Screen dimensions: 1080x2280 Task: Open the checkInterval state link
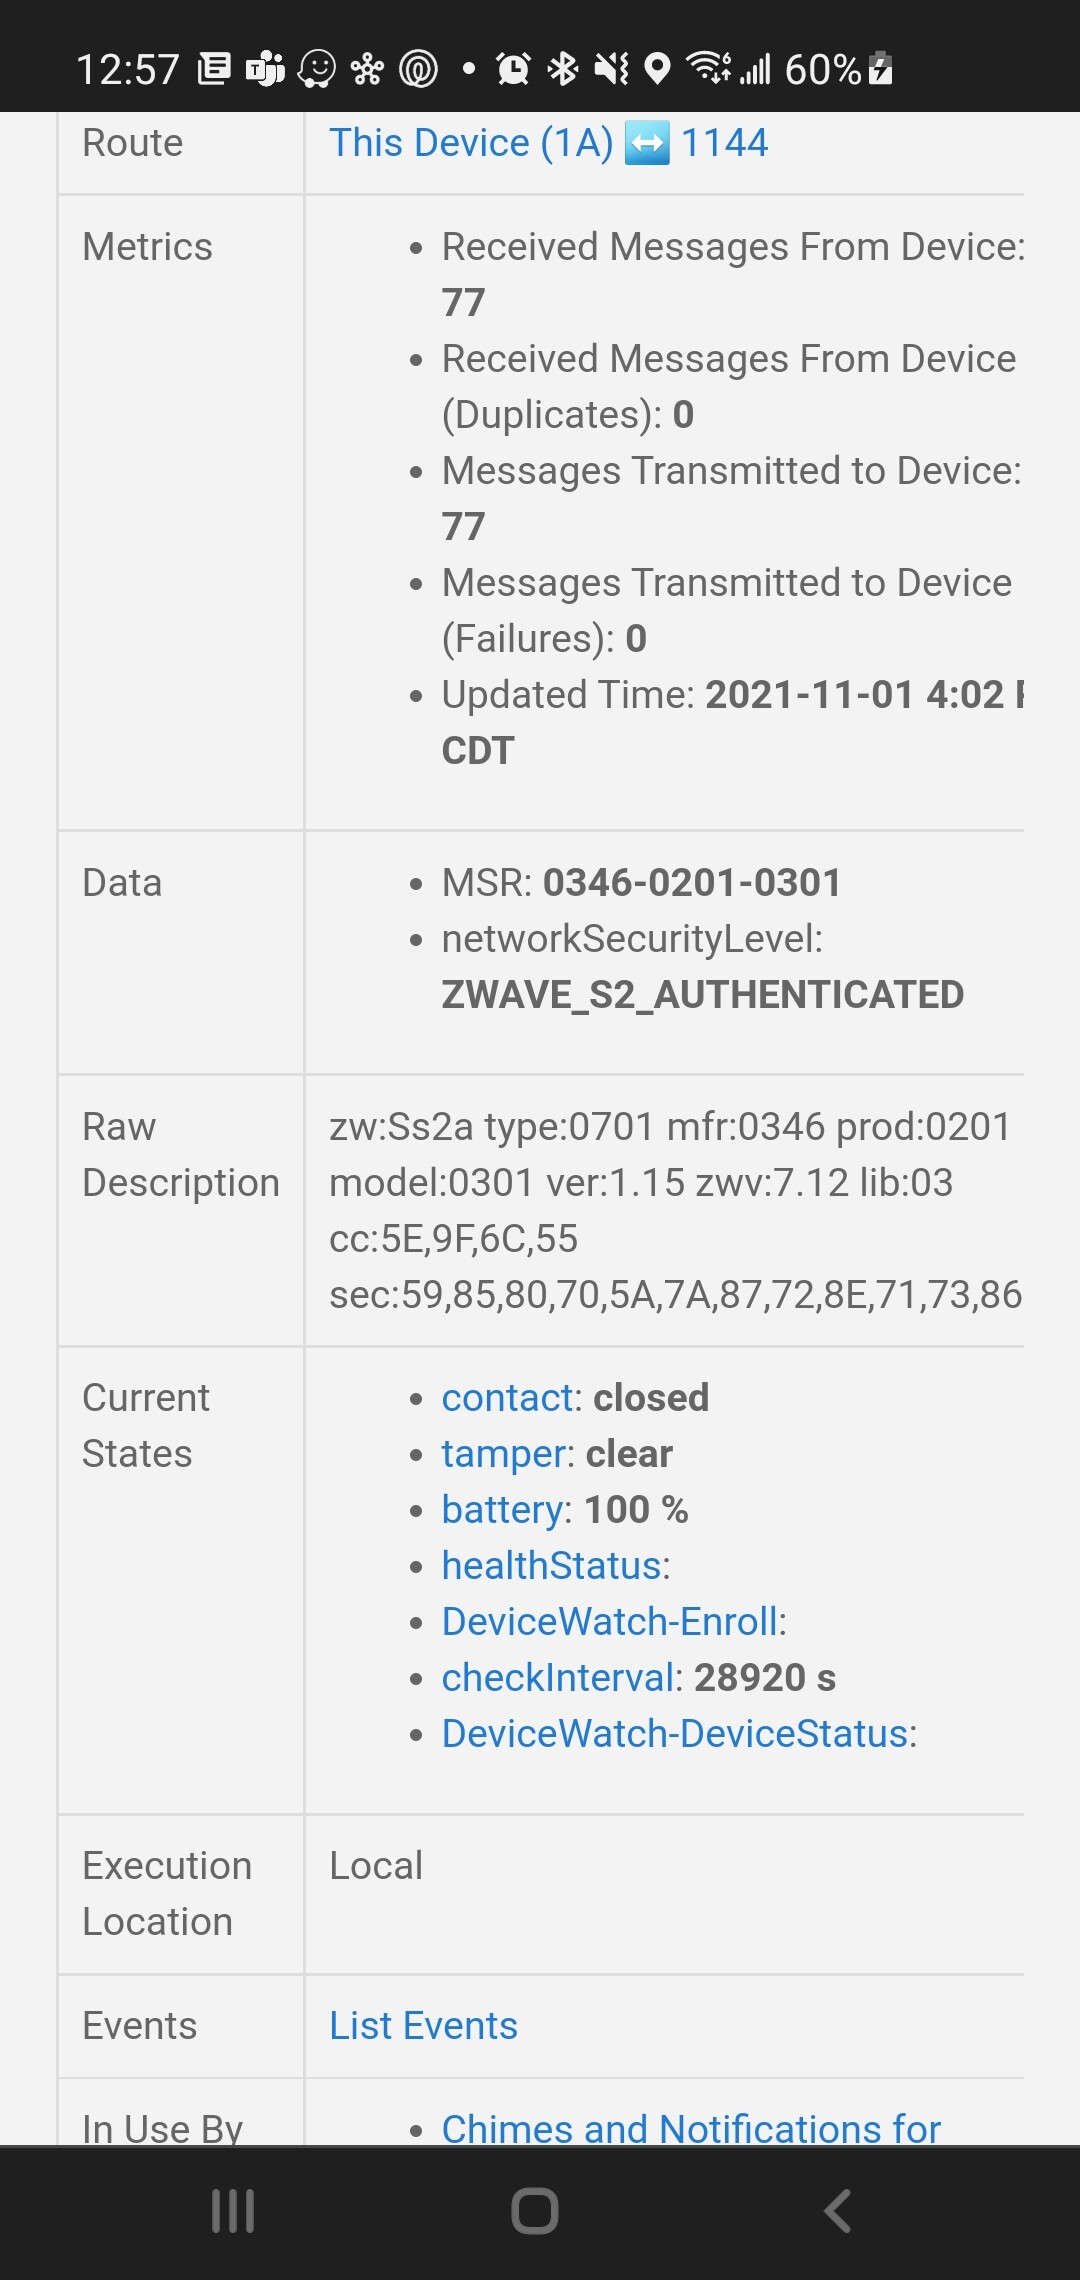click(560, 1678)
